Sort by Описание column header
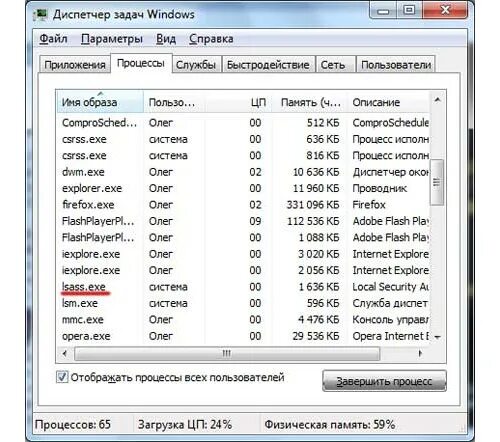 click(x=389, y=102)
